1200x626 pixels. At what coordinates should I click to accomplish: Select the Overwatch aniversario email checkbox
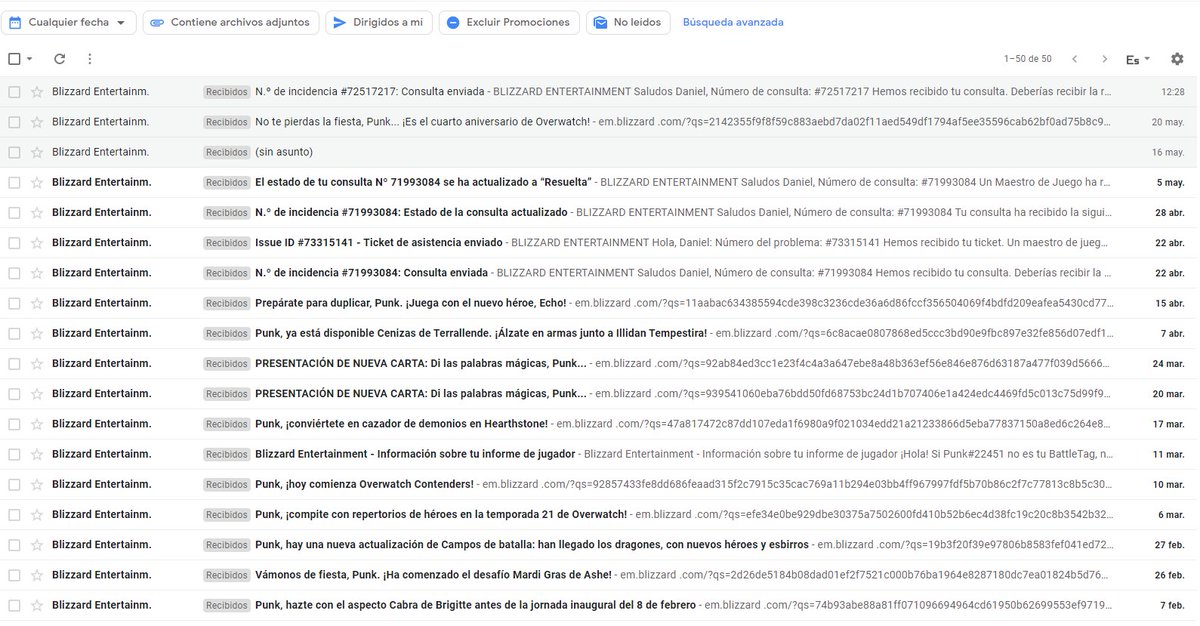click(x=14, y=122)
